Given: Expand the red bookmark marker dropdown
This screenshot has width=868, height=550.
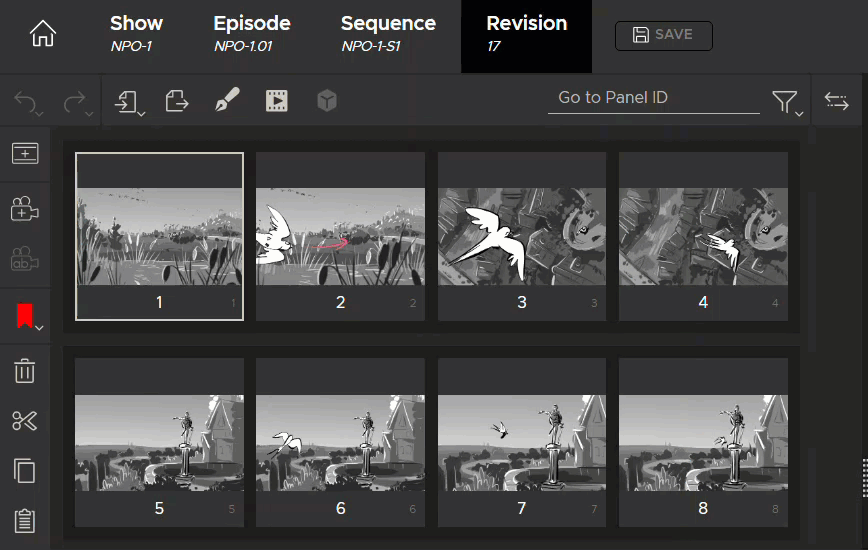Looking at the screenshot, I should pyautogui.click(x=28, y=318).
